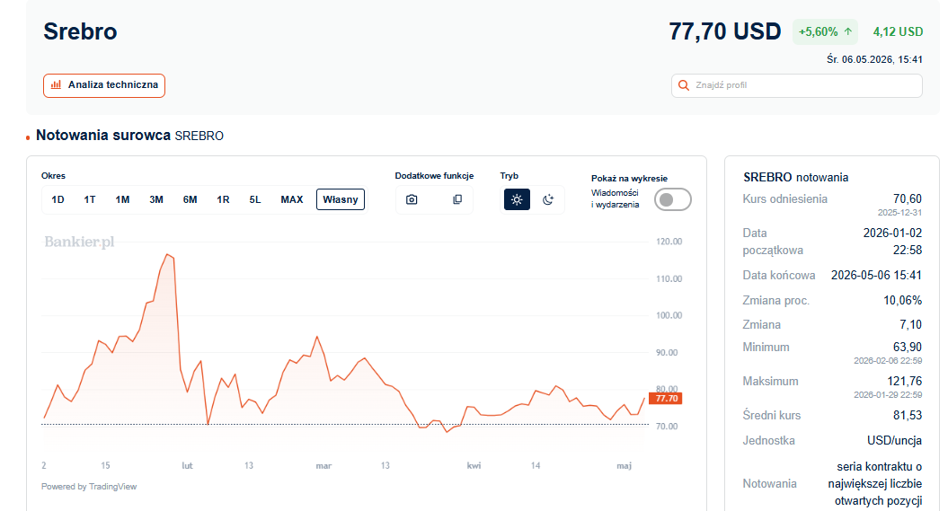Switch to light mode sun icon

pos(517,200)
